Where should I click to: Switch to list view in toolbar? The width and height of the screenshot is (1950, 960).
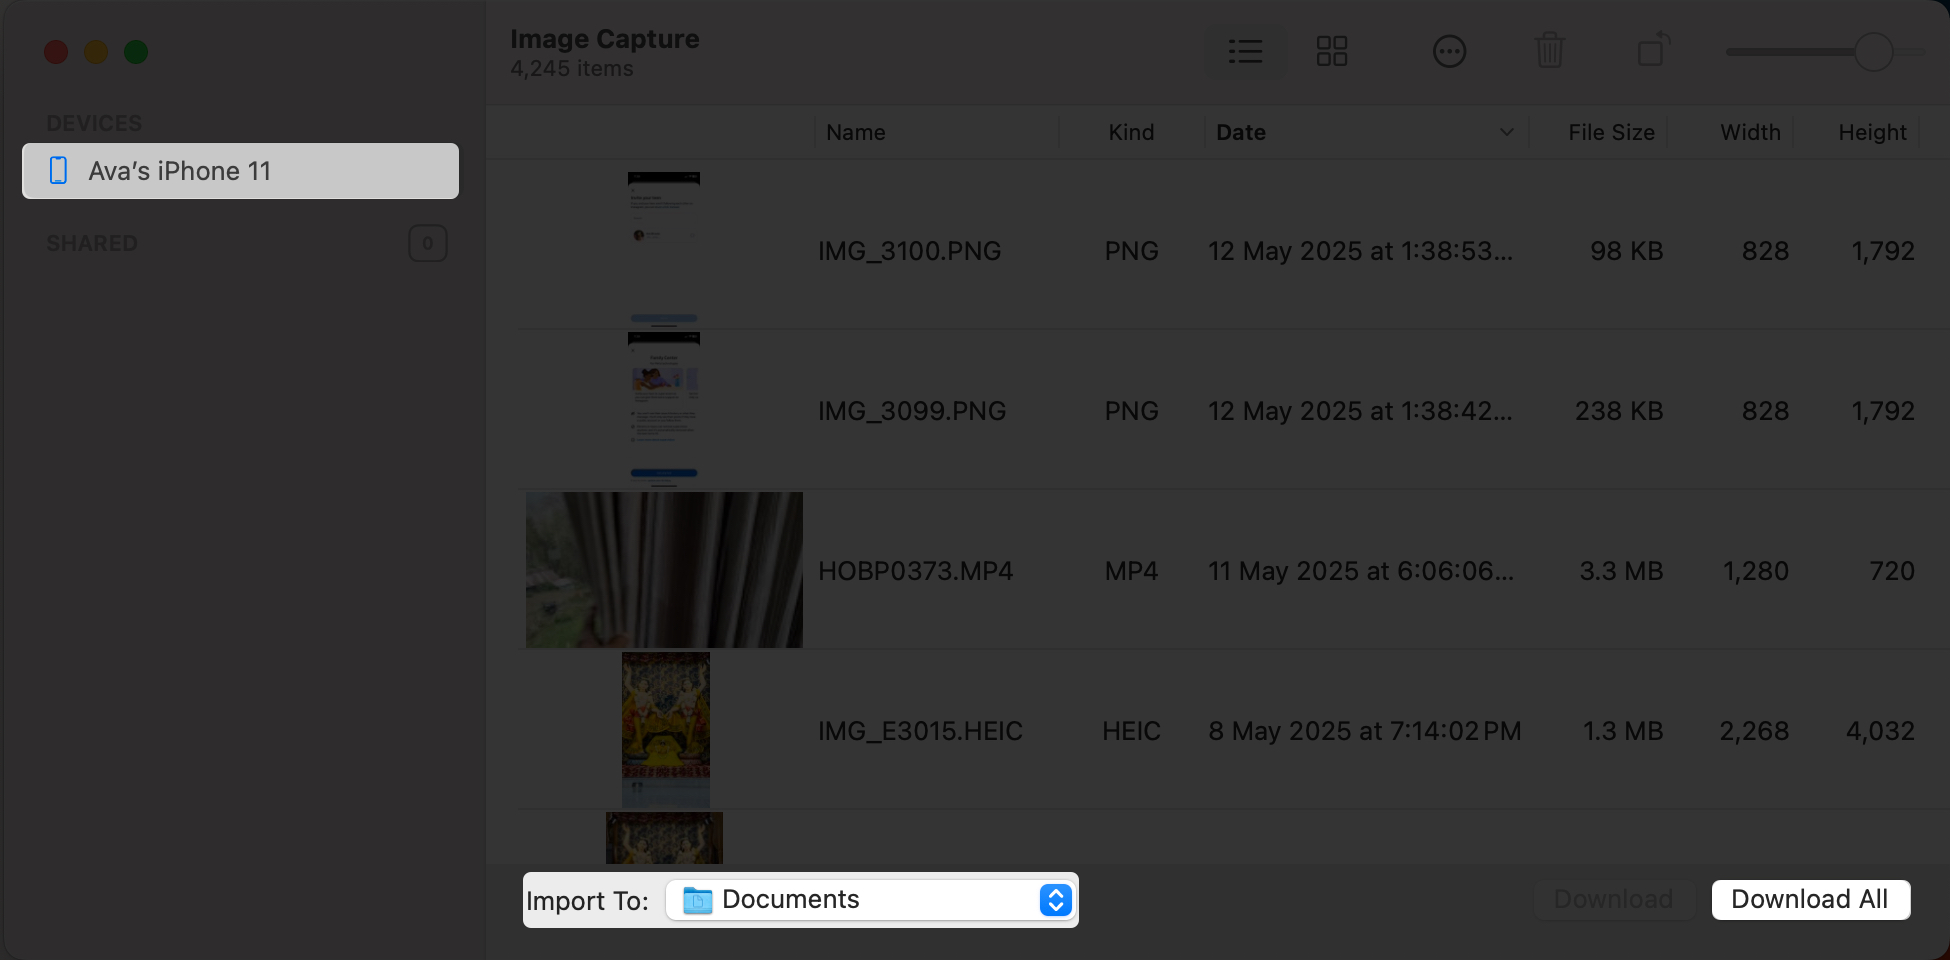point(1245,51)
